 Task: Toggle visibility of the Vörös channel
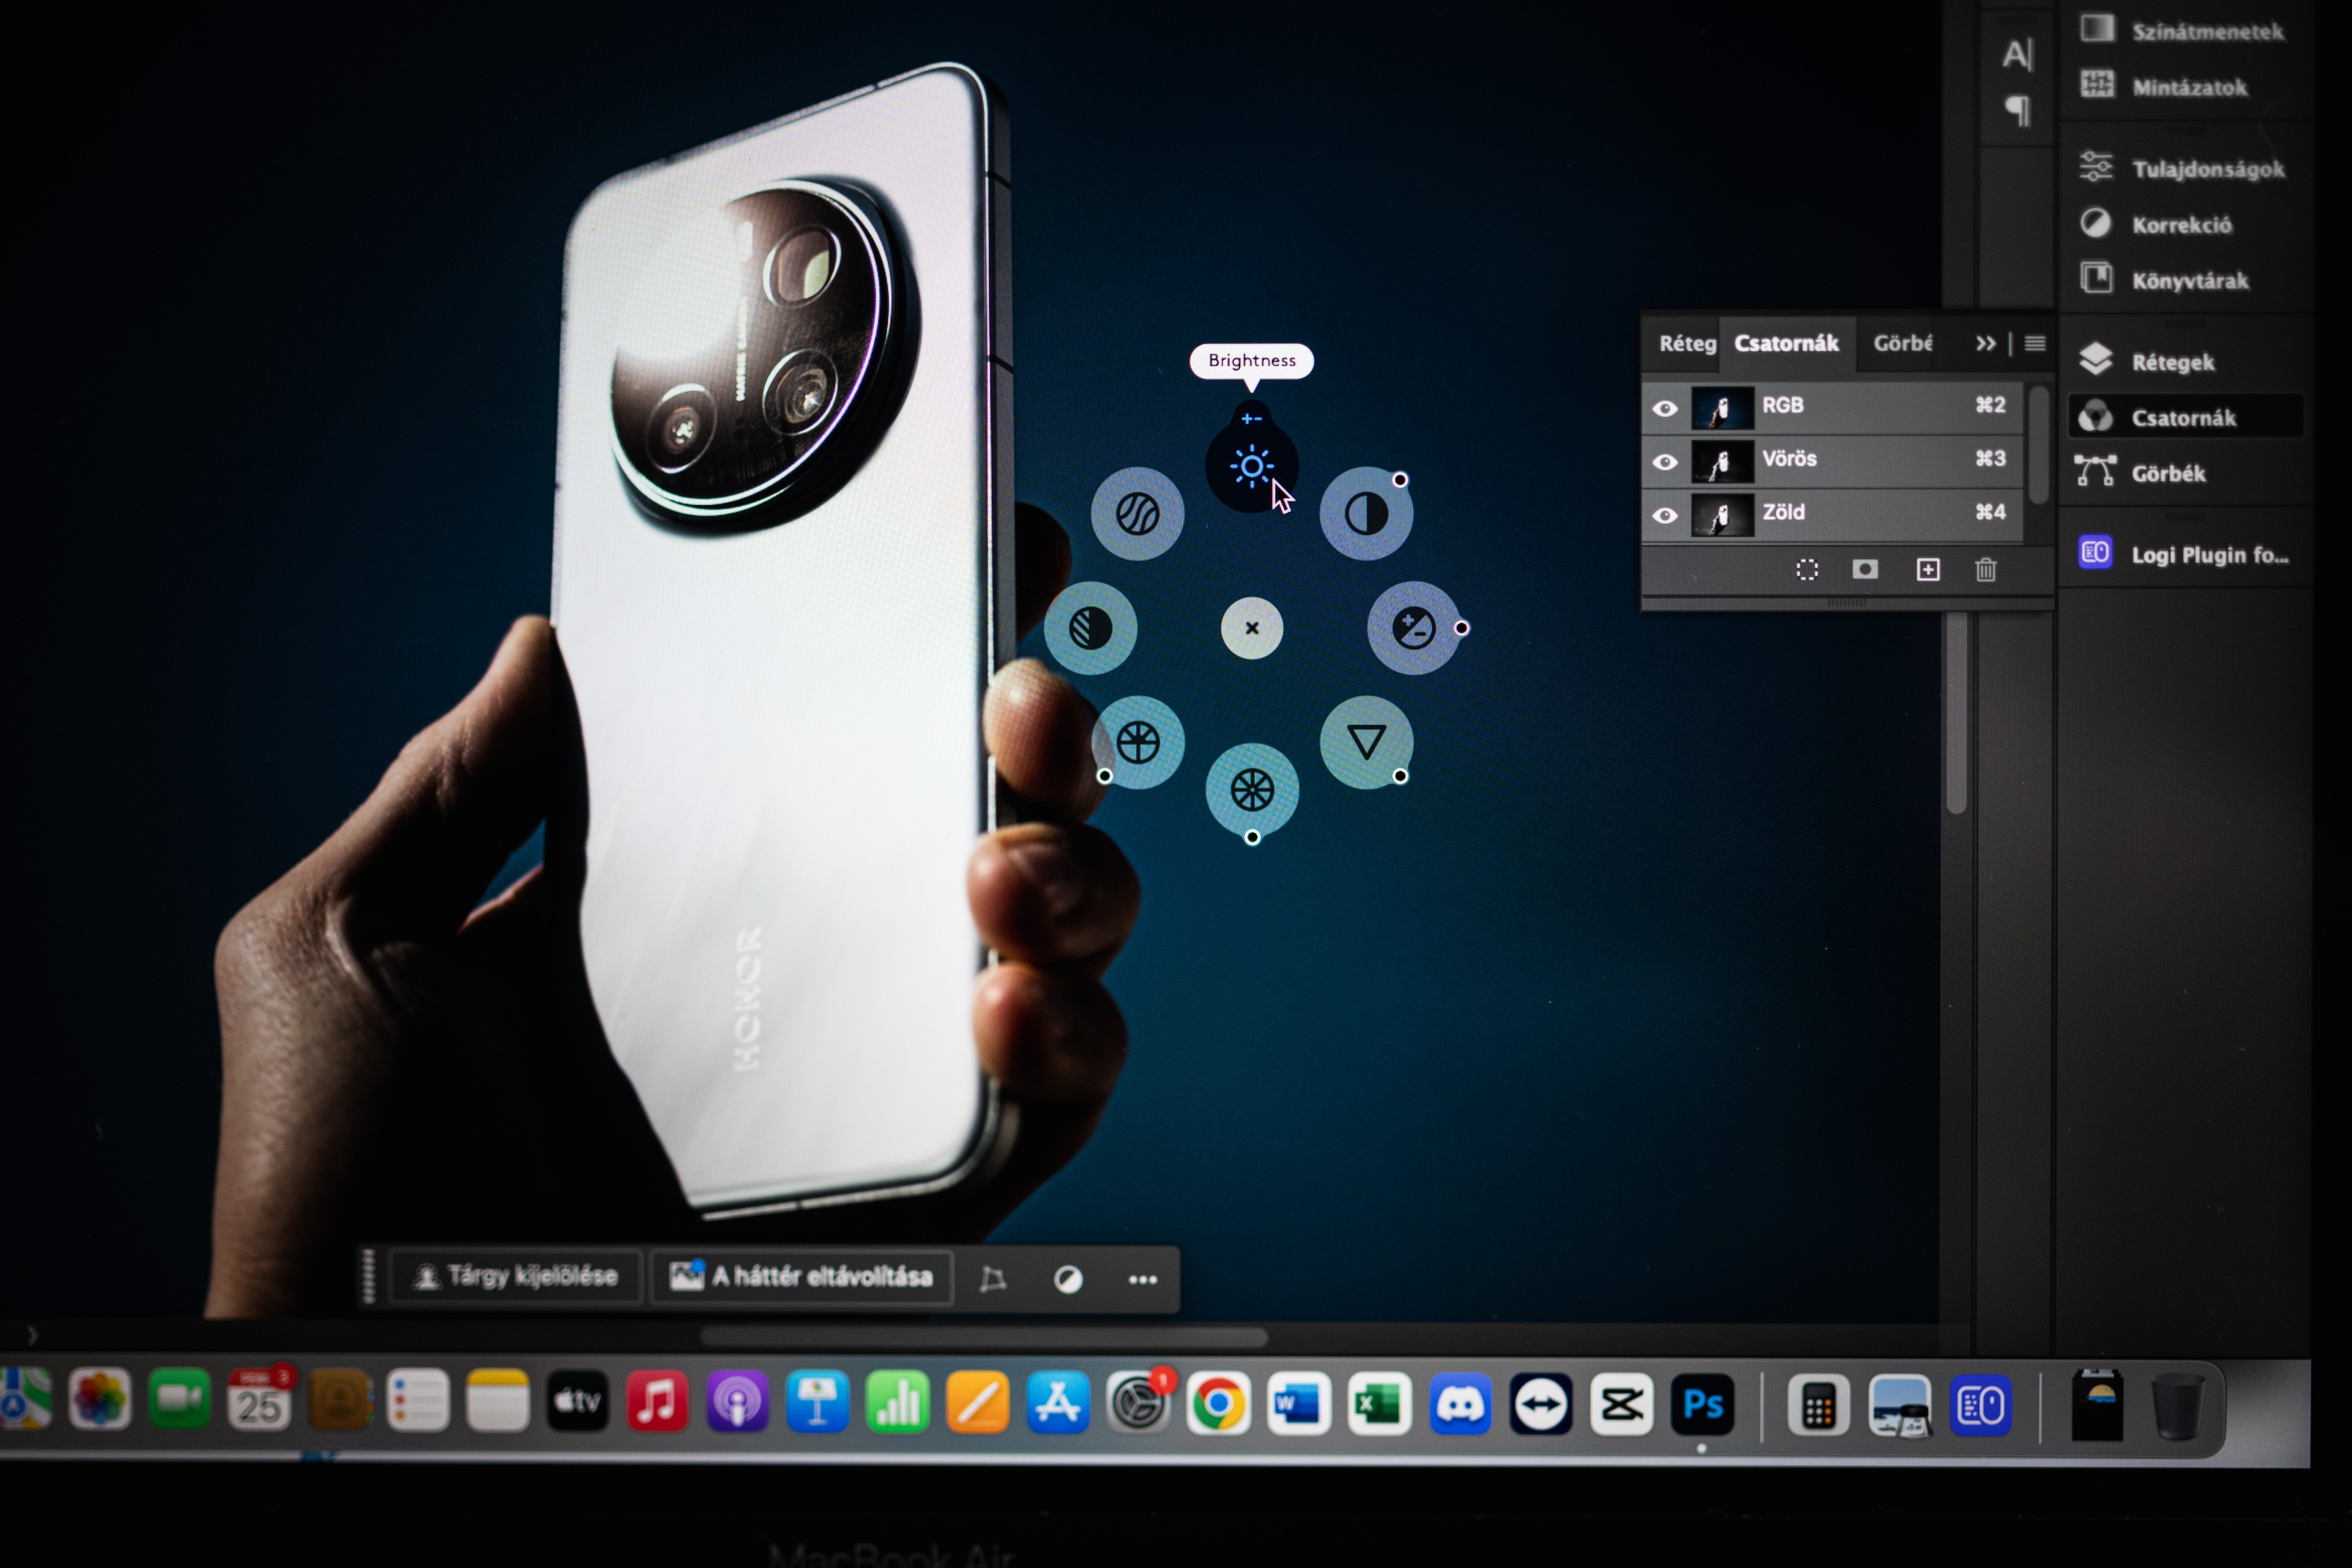pyautogui.click(x=1664, y=462)
